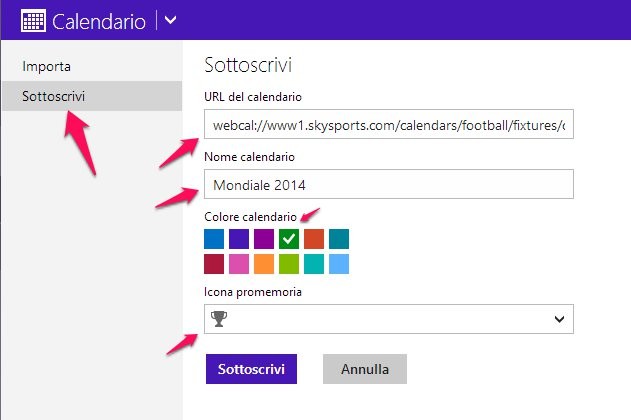Click the Calendario grid icon in header
Screen dimensions: 631x420
[33, 21]
